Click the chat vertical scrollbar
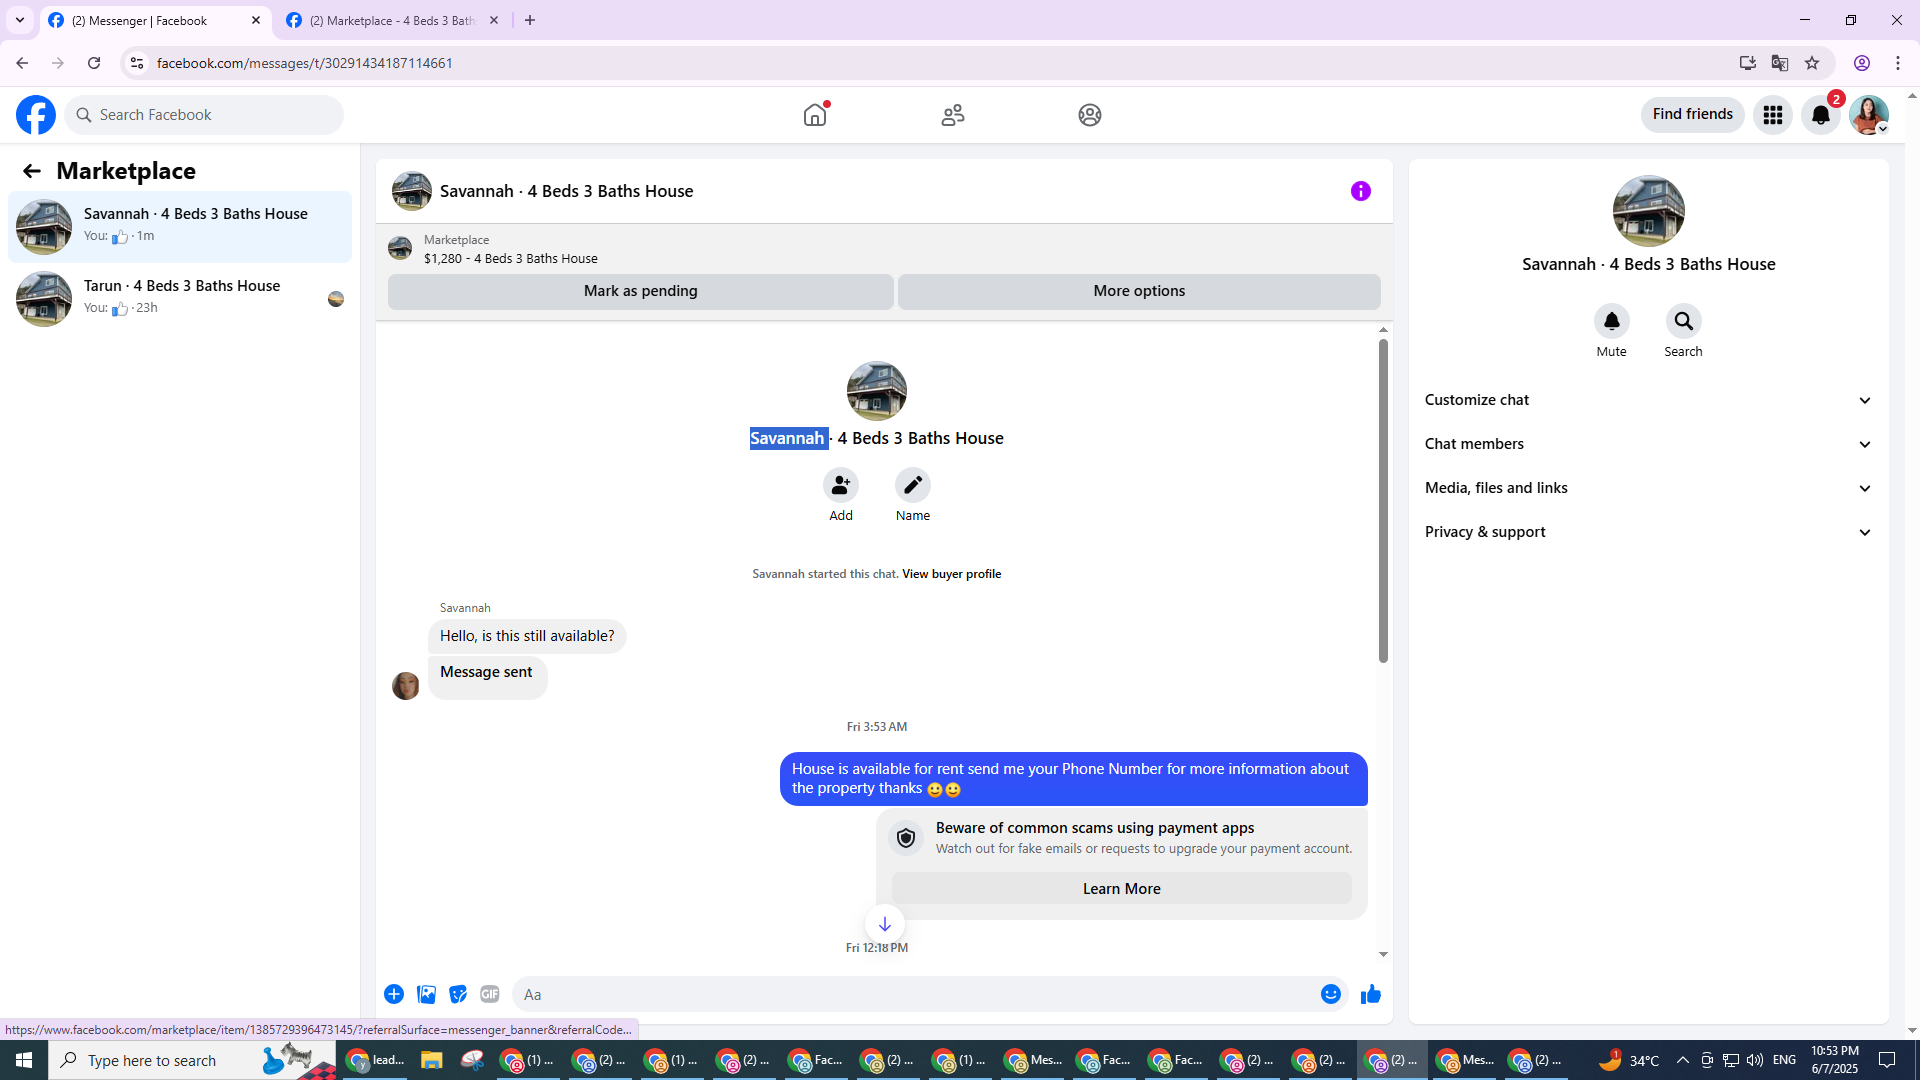Viewport: 1920px width, 1080px height. click(x=1383, y=500)
